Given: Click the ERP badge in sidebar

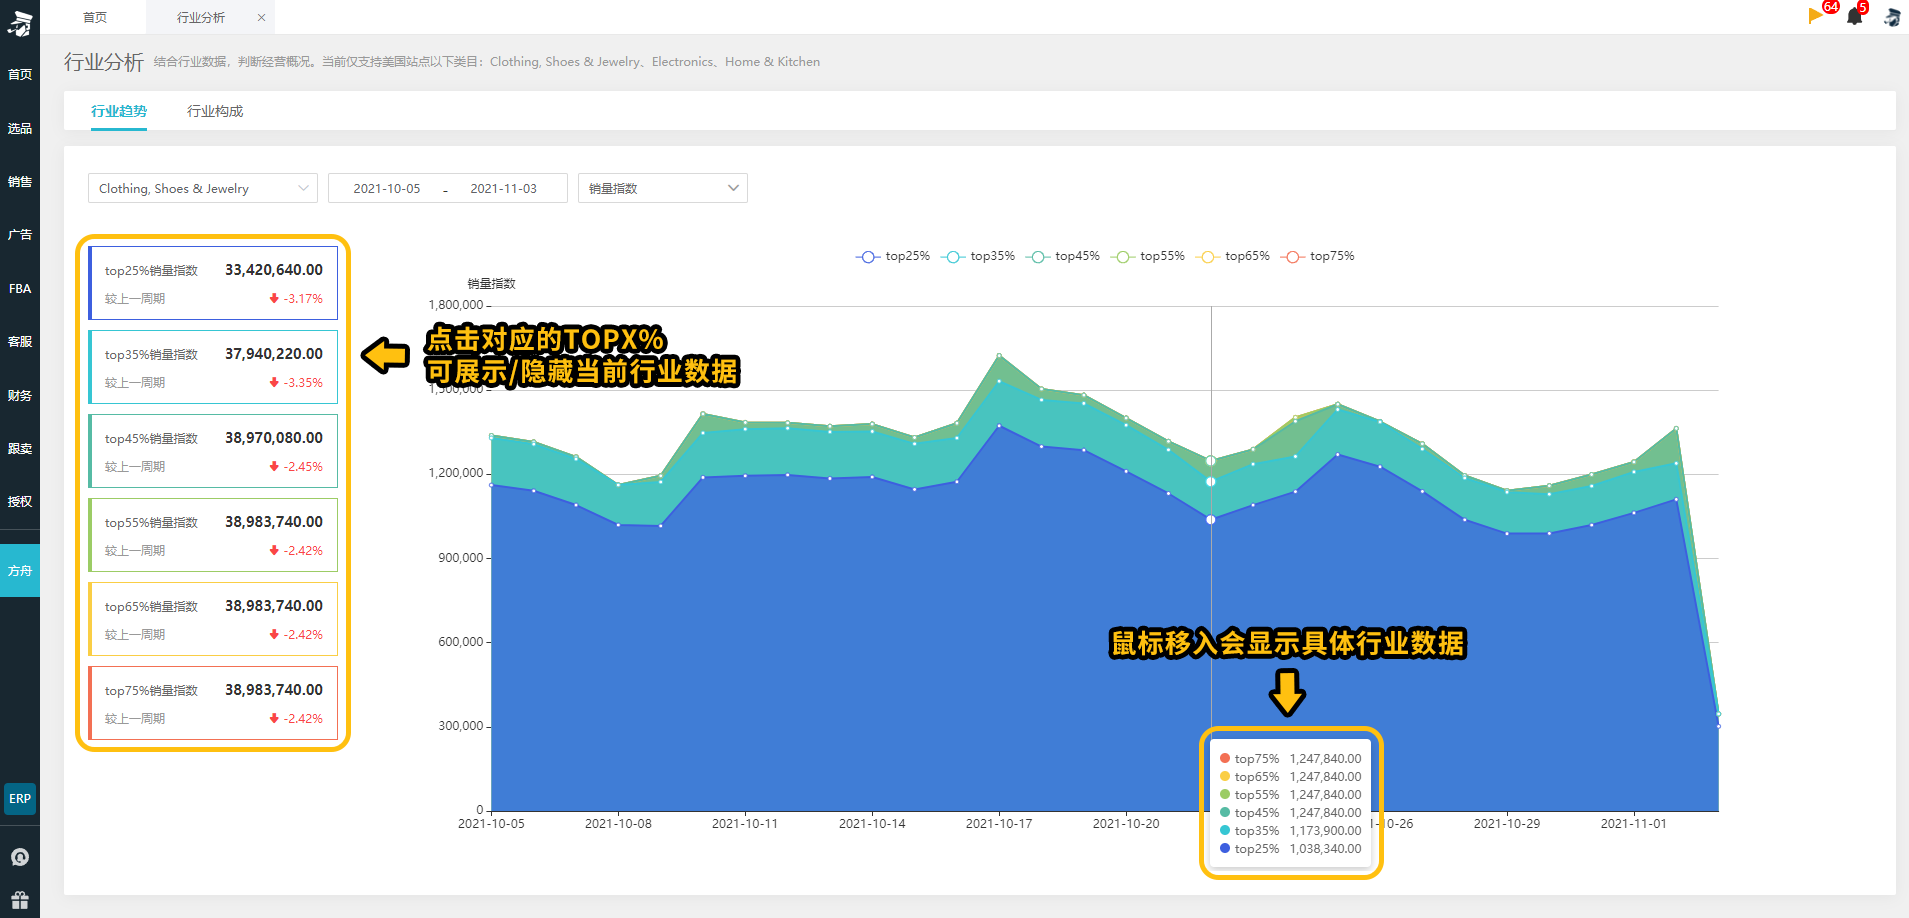Looking at the screenshot, I should coord(20,799).
